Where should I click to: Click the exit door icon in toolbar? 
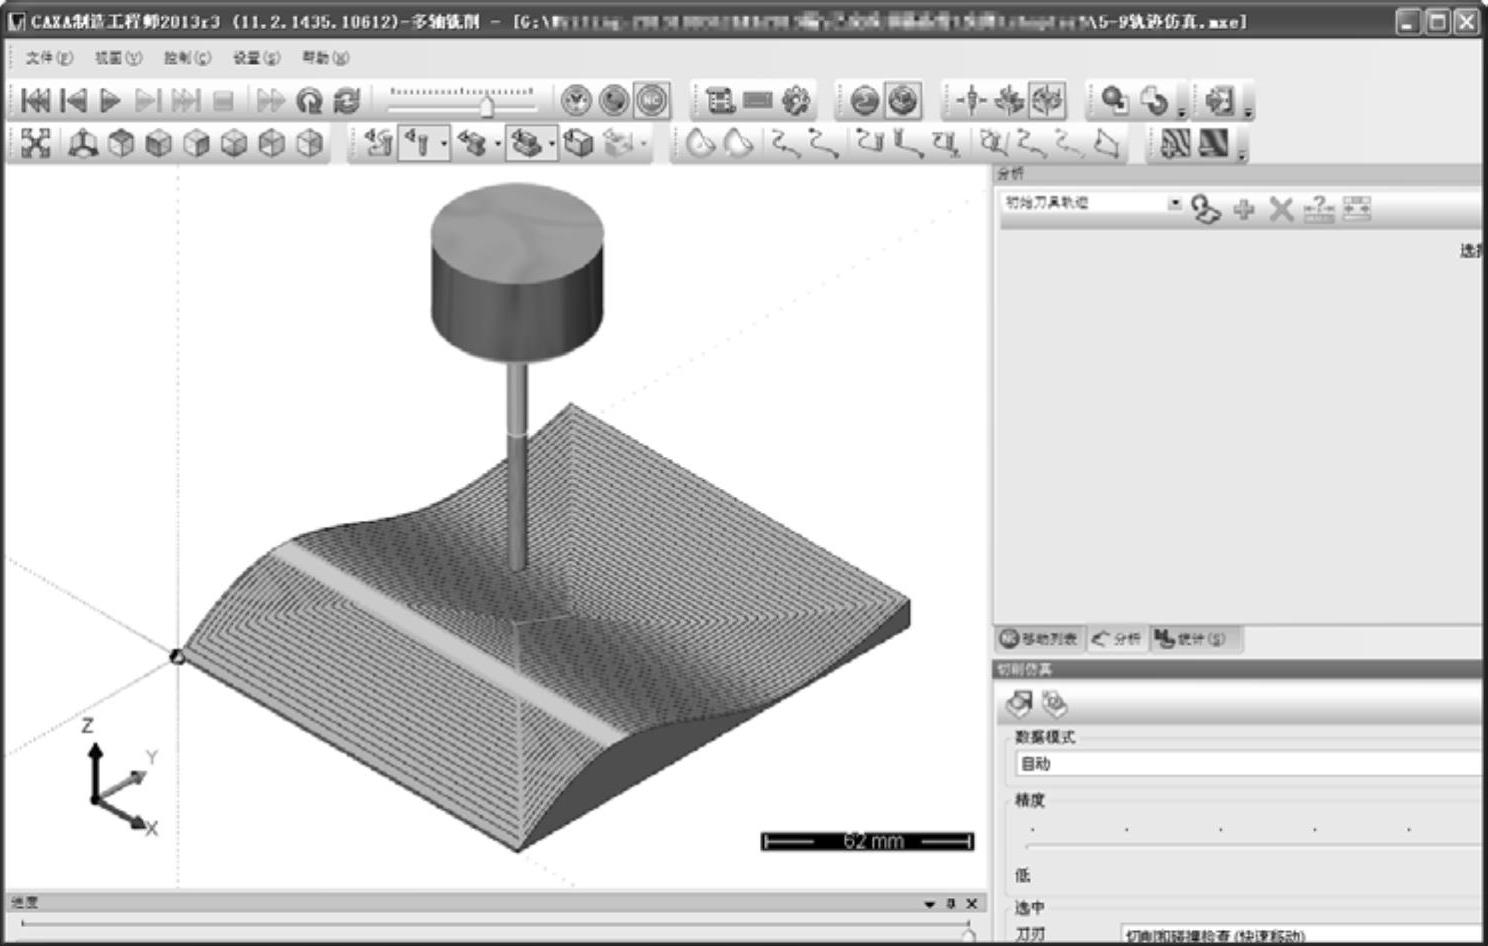(1219, 100)
